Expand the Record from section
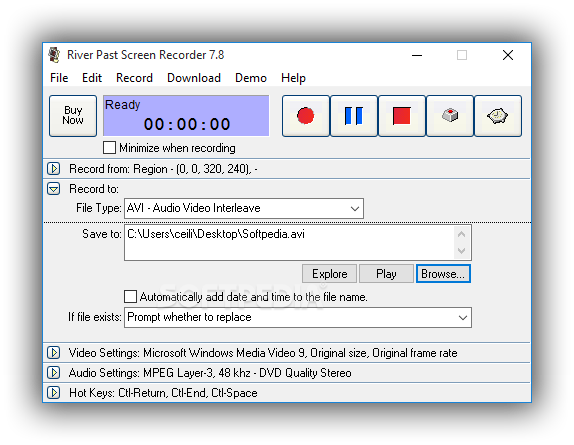 [53, 169]
